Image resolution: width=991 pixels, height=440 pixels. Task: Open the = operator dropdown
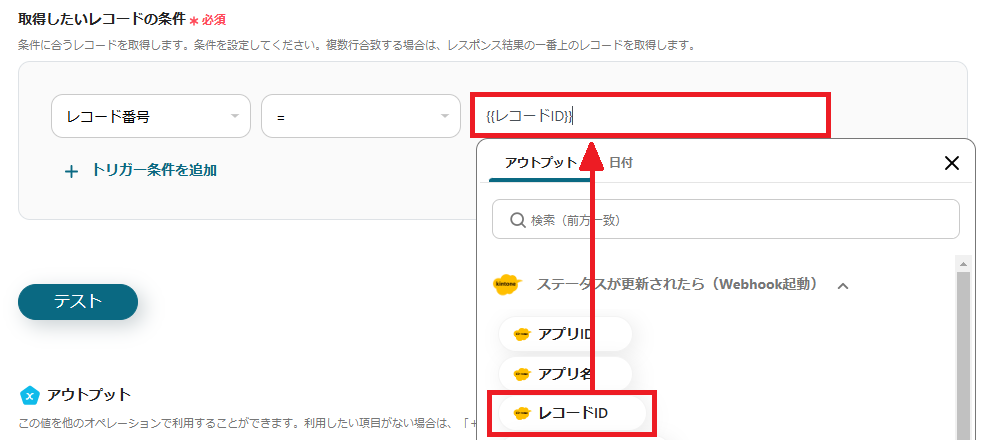click(360, 116)
